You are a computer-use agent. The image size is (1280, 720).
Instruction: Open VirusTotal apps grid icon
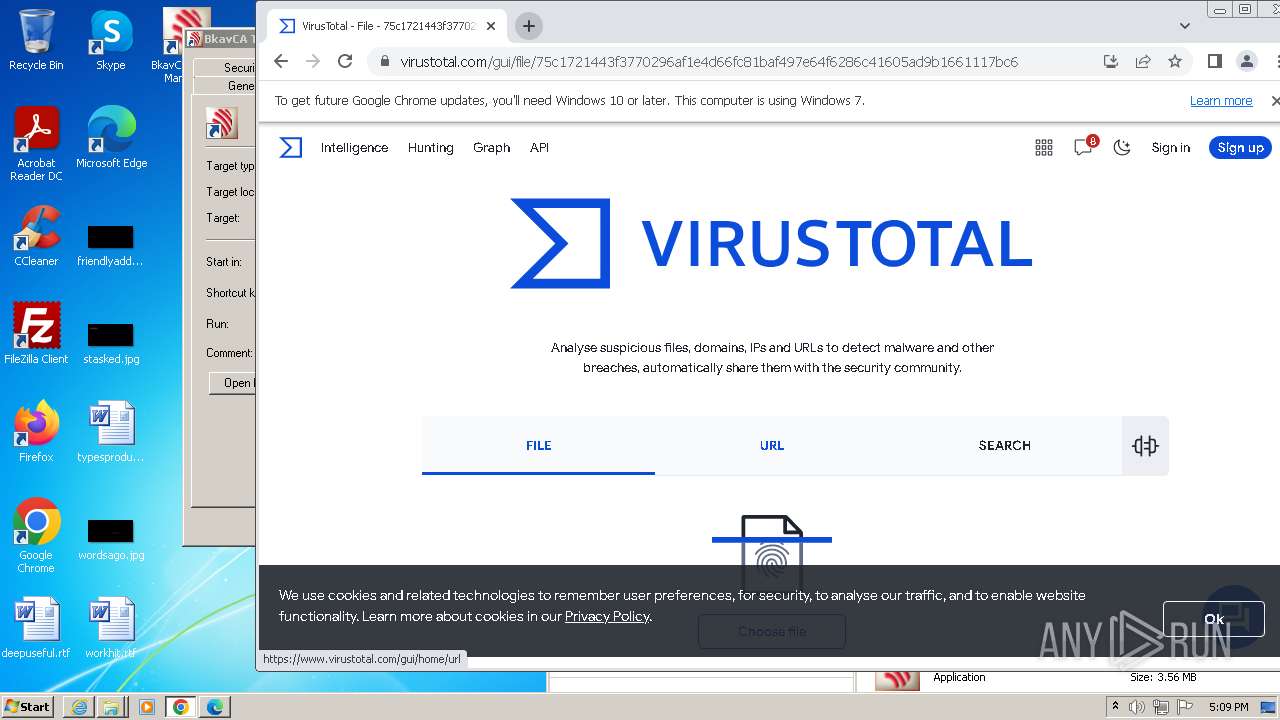[1044, 147]
